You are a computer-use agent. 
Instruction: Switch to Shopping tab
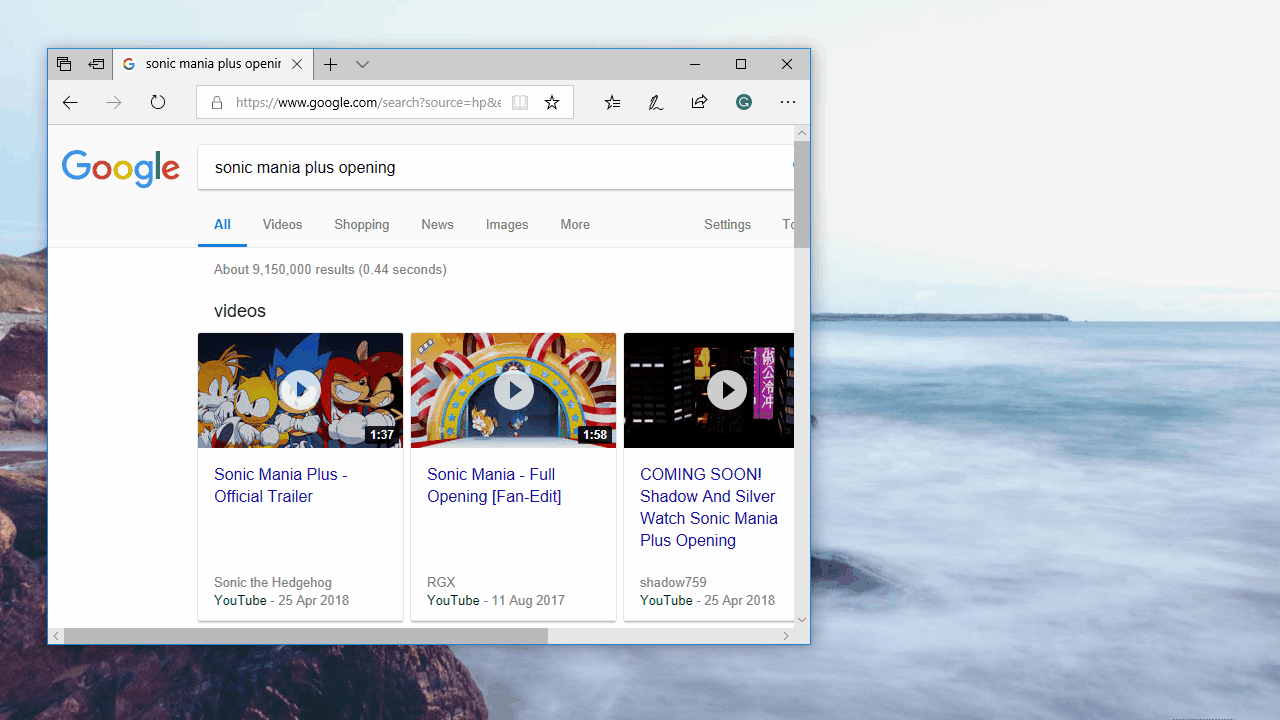[x=362, y=225]
